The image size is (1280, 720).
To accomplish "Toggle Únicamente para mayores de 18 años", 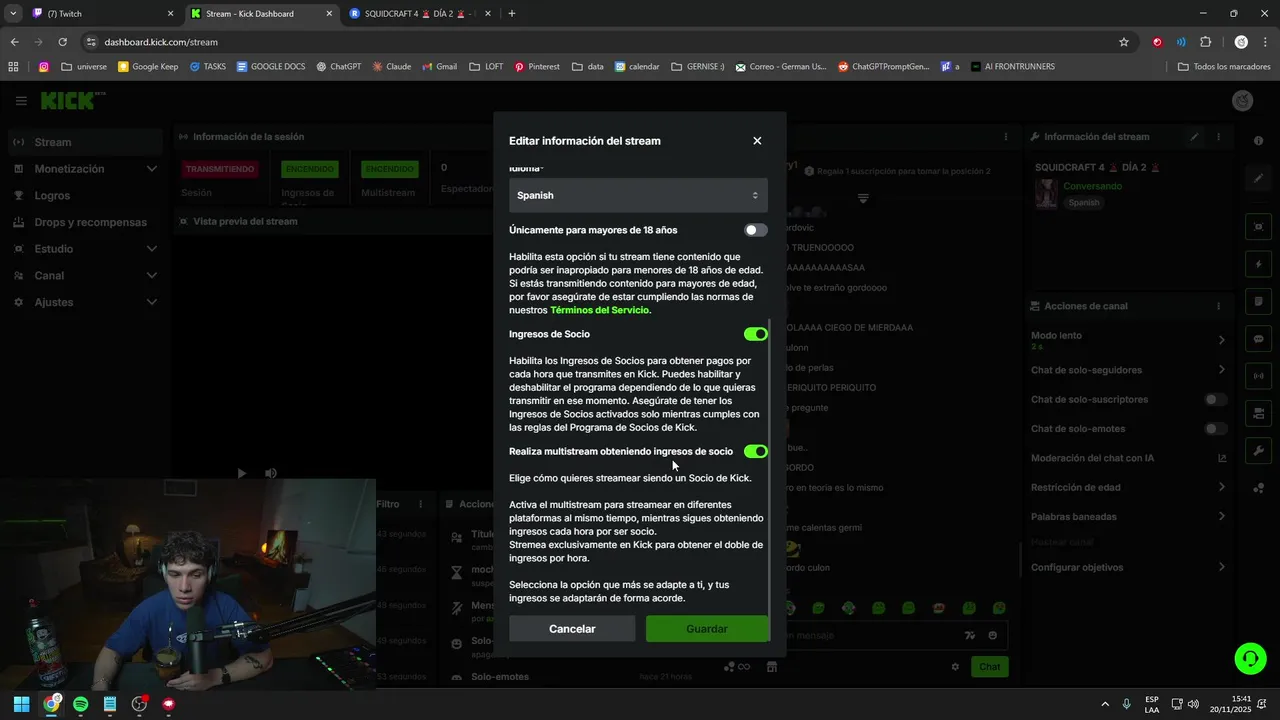I will (x=756, y=230).
